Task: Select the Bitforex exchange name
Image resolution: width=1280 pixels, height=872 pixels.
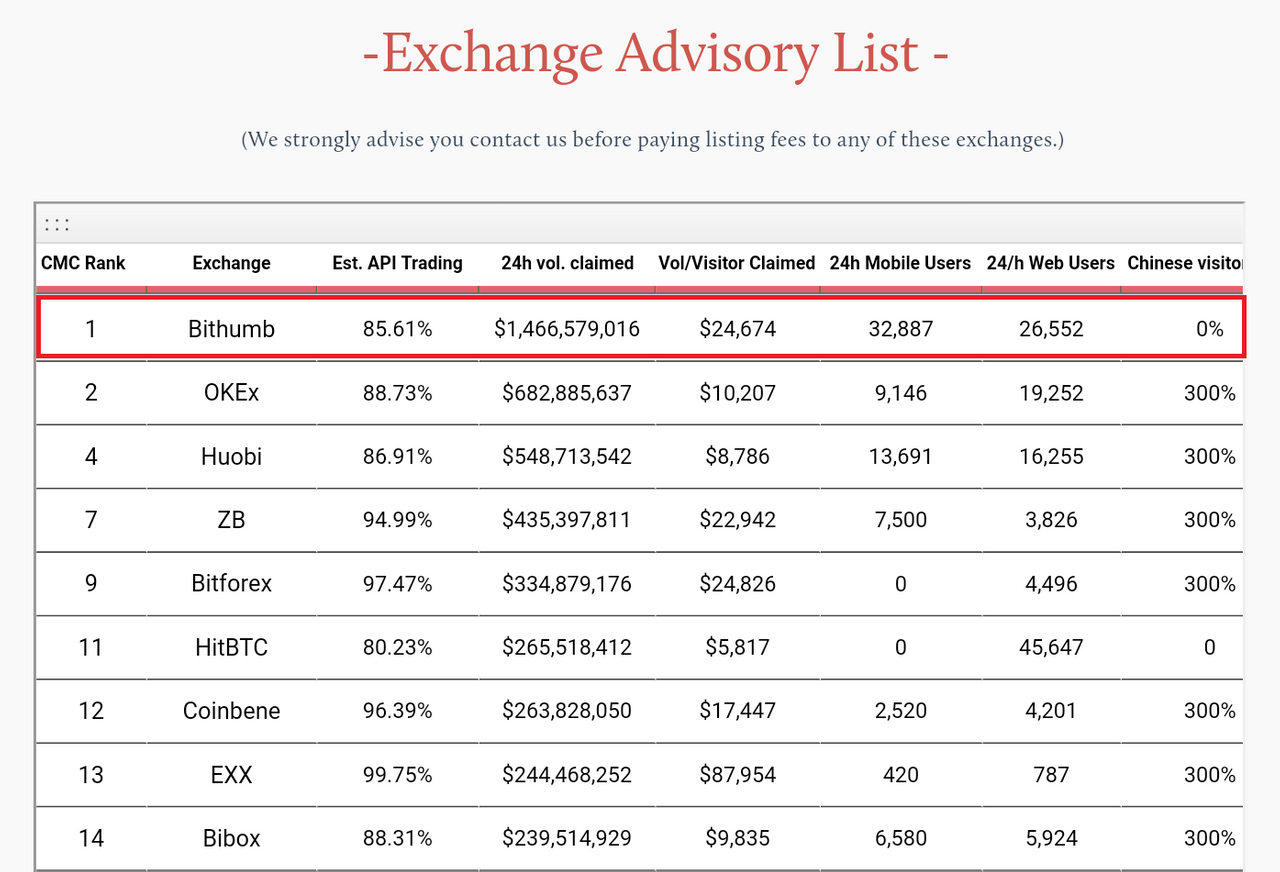Action: 231,584
